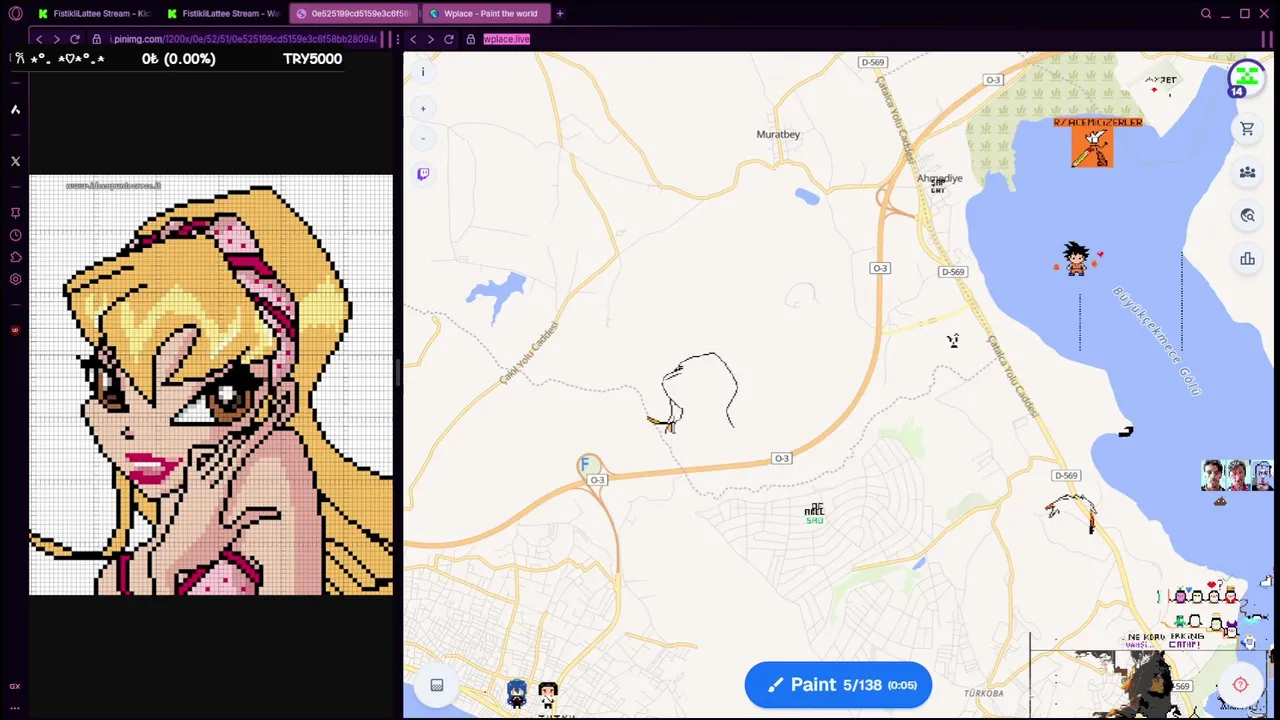
Task: Open the user profile avatar with level 14
Action: 1246,78
